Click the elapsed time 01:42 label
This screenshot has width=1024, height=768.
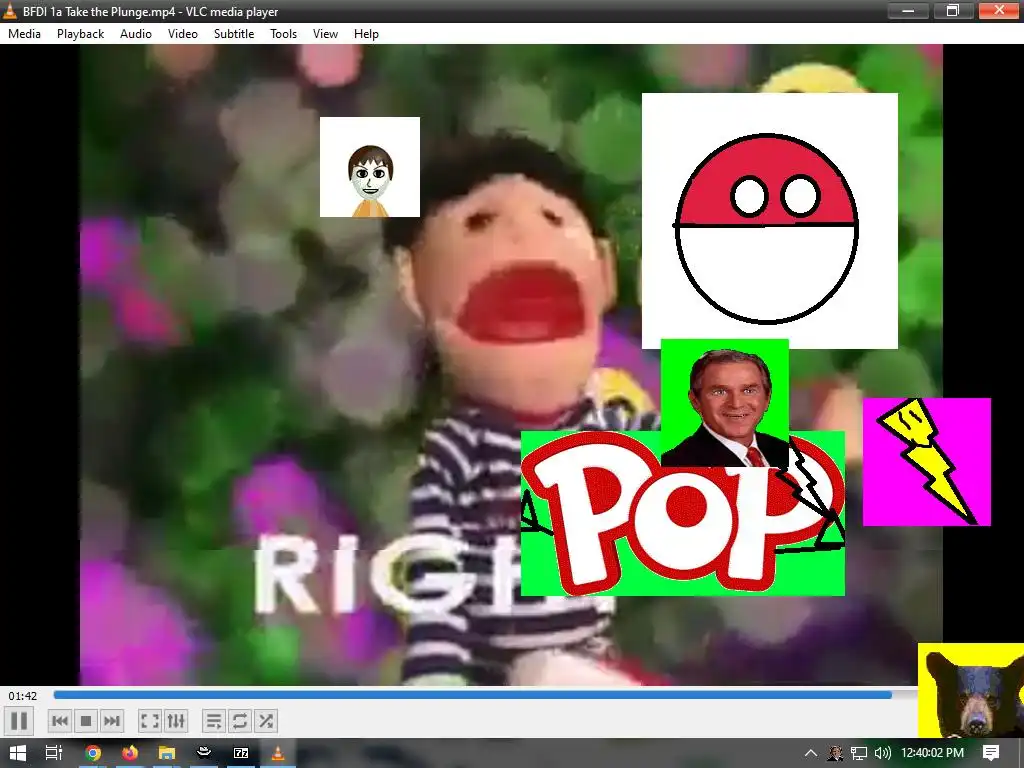[23, 696]
